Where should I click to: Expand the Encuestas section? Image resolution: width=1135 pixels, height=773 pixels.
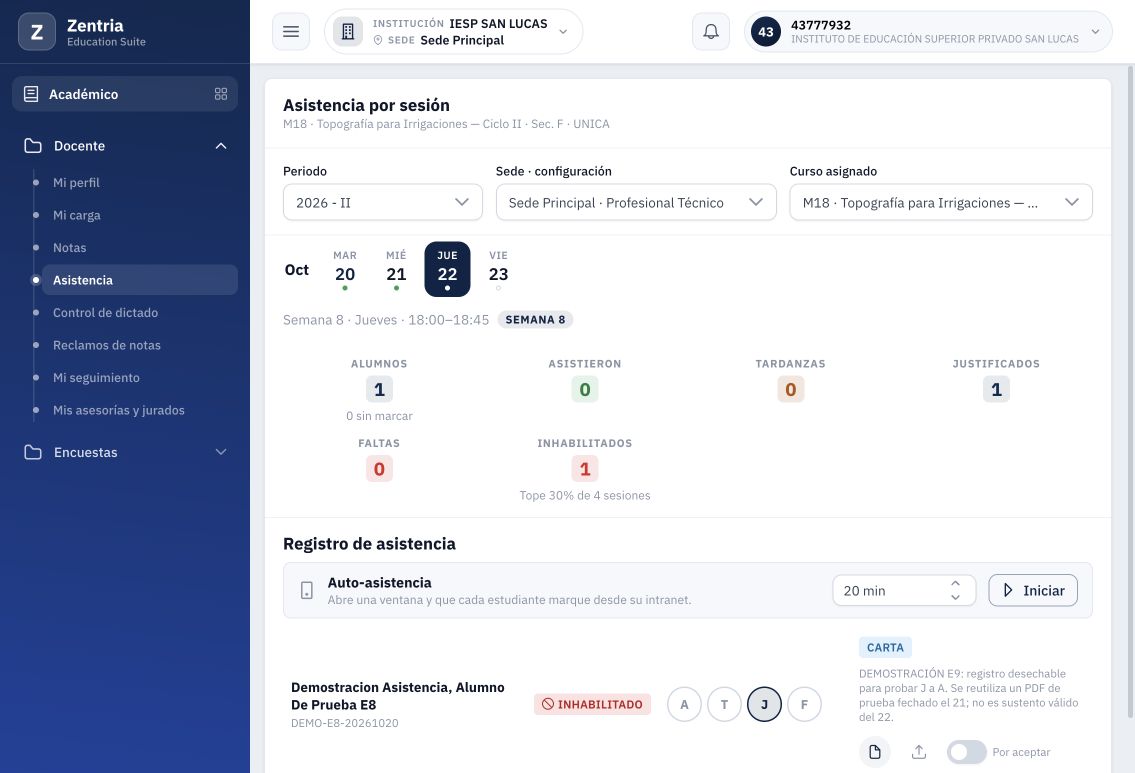click(x=221, y=452)
